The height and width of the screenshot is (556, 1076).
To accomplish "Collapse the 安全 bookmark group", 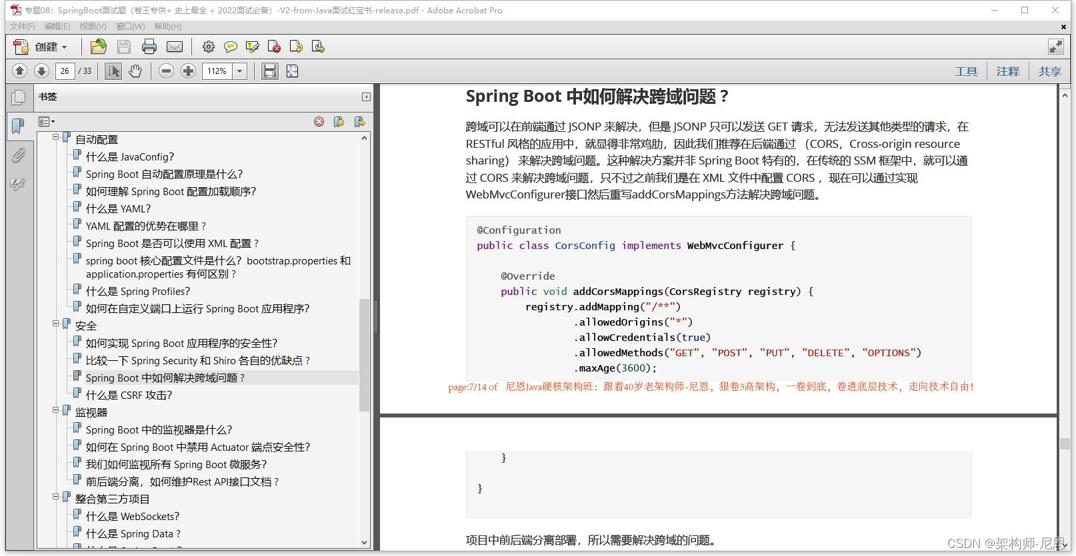I will 56,323.
